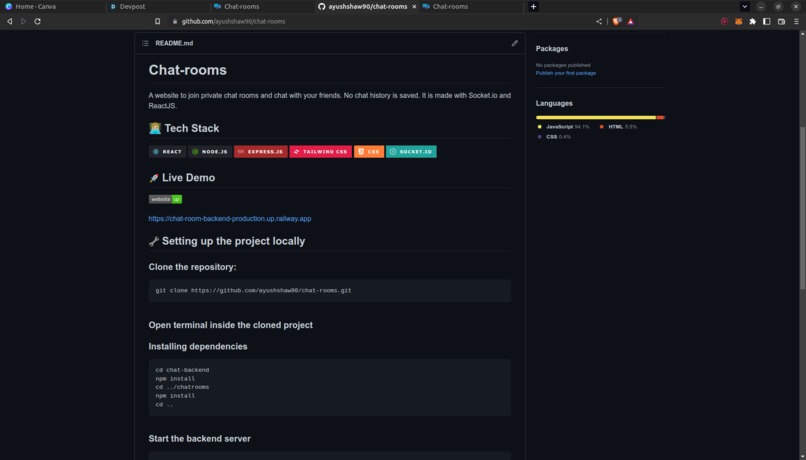
Task: Click the Clone the repository heading
Action: coord(192,267)
